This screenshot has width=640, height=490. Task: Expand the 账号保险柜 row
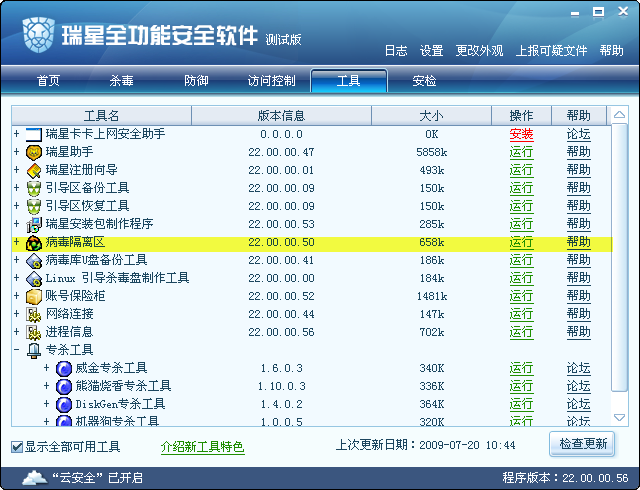16,295
